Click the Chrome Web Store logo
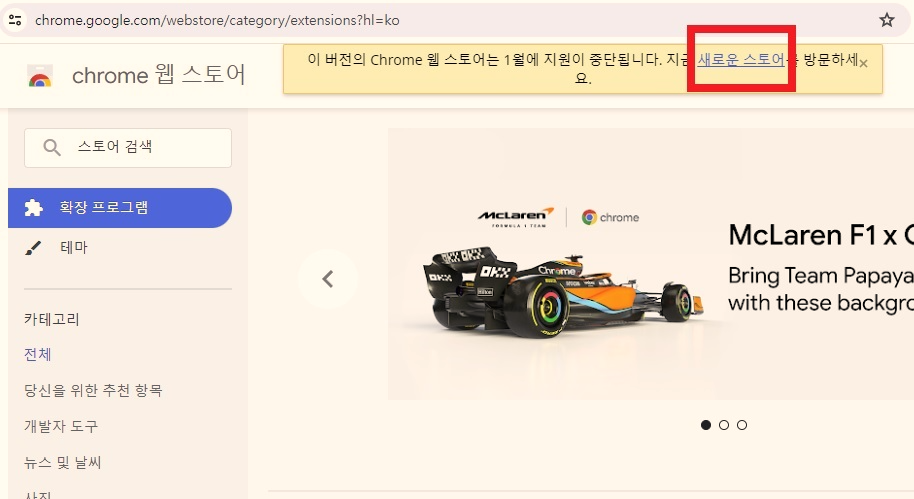This screenshot has height=499, width=914. [x=40, y=76]
